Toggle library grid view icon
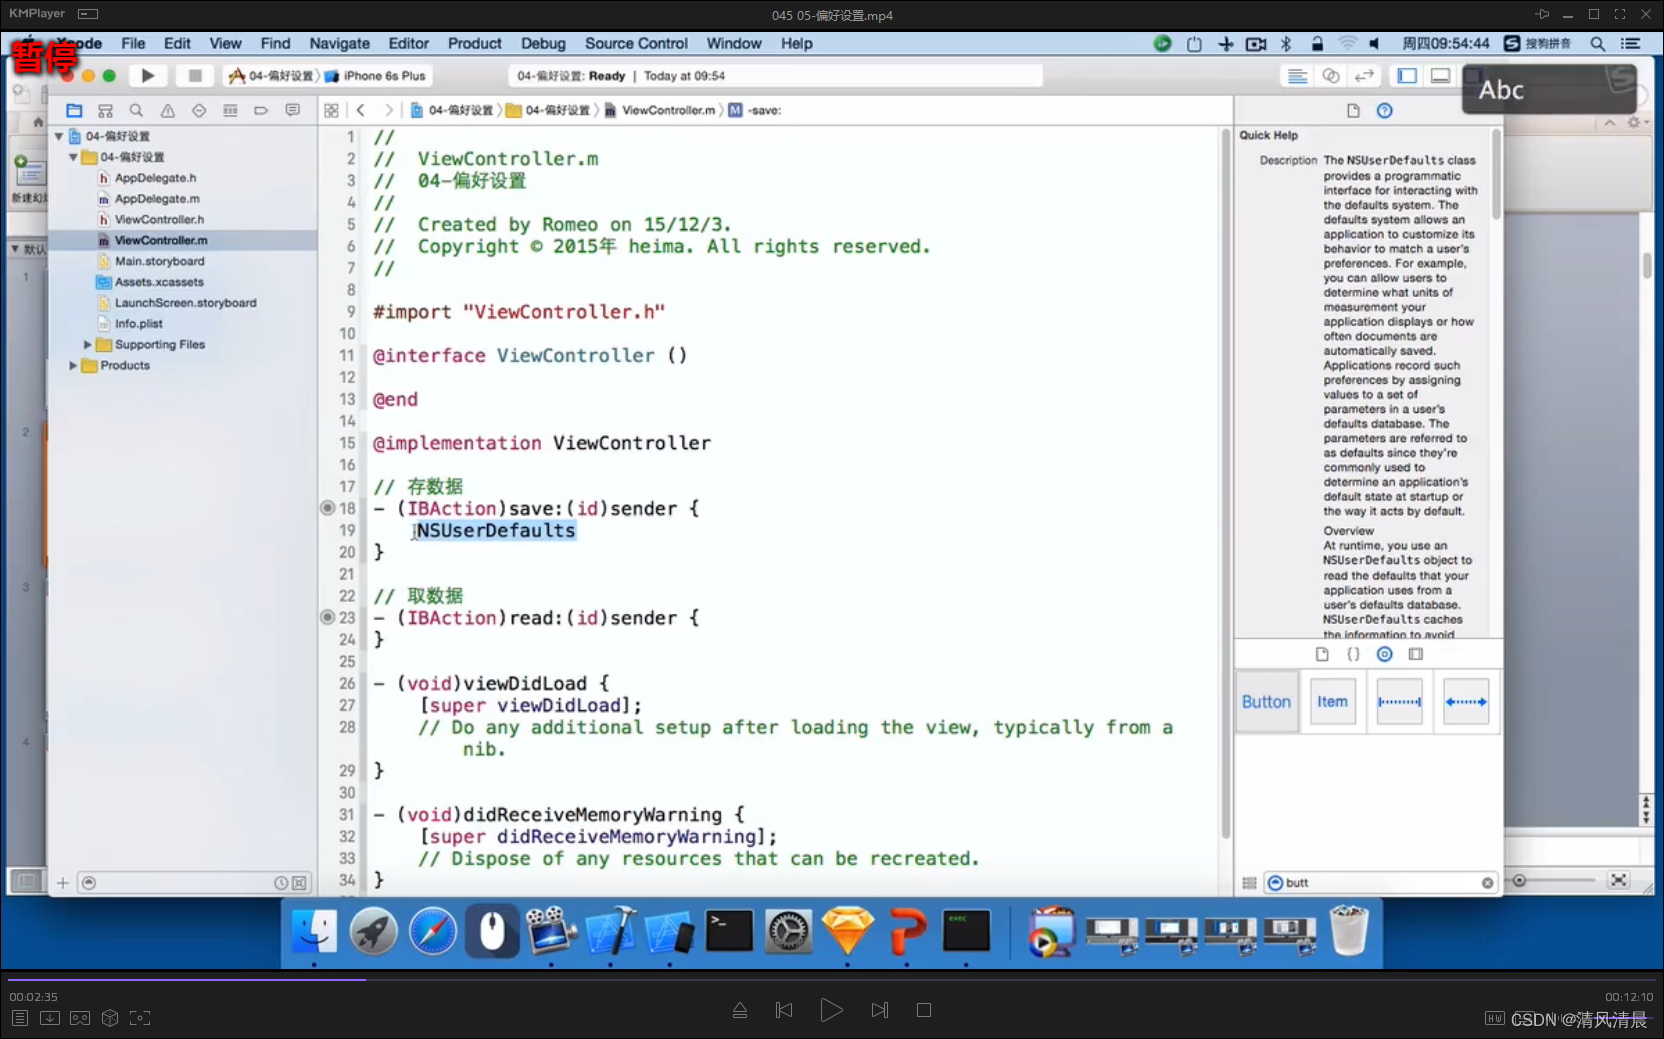Image resolution: width=1664 pixels, height=1039 pixels. pos(1249,883)
